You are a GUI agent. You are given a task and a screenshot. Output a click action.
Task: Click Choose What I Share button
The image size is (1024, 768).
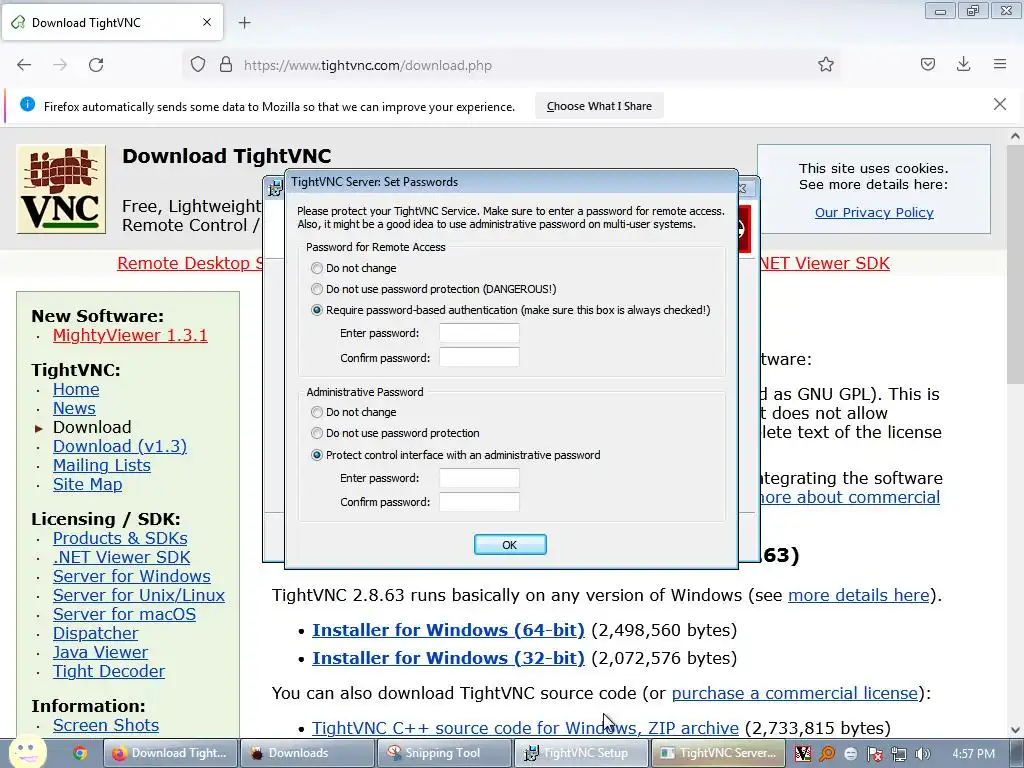tap(599, 106)
